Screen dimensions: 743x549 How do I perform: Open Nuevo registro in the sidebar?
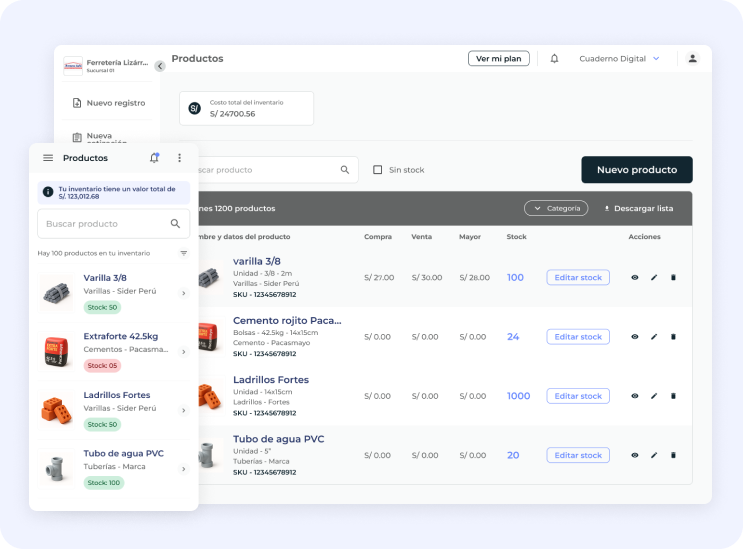click(109, 103)
